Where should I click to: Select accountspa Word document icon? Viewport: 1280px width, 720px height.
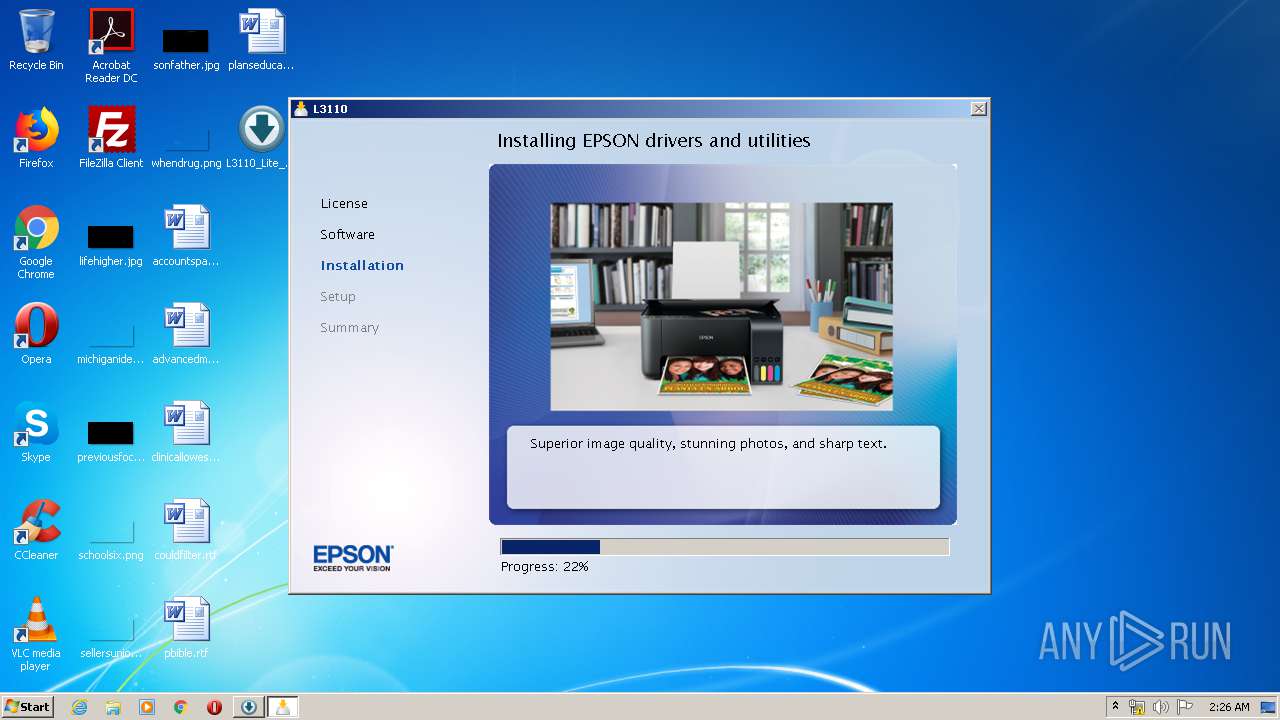186,236
